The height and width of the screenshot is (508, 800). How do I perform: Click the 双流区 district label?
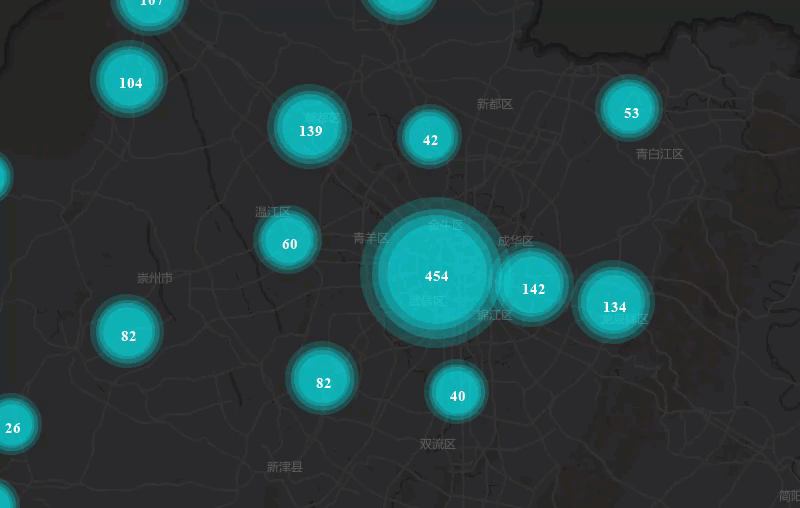coord(437,444)
